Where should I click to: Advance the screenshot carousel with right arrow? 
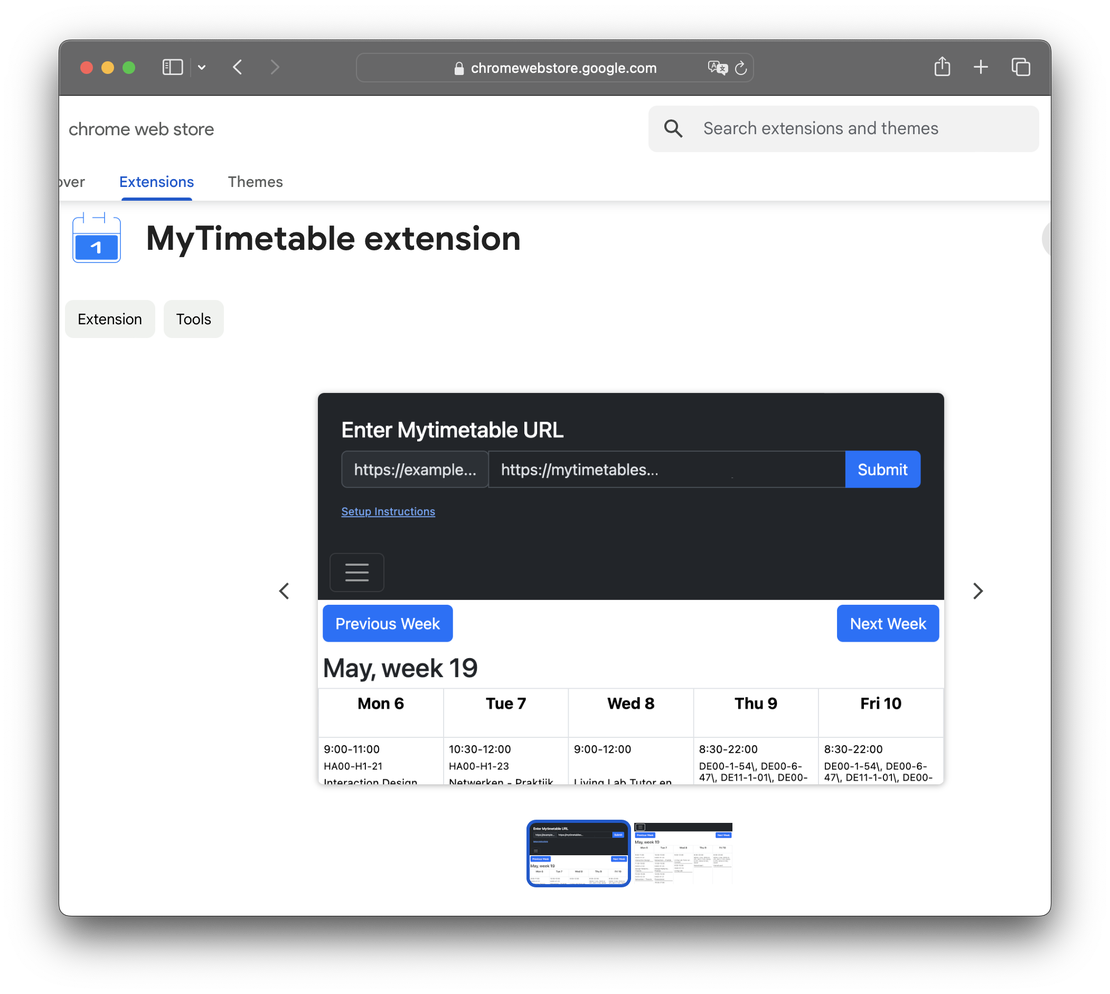pyautogui.click(x=977, y=591)
